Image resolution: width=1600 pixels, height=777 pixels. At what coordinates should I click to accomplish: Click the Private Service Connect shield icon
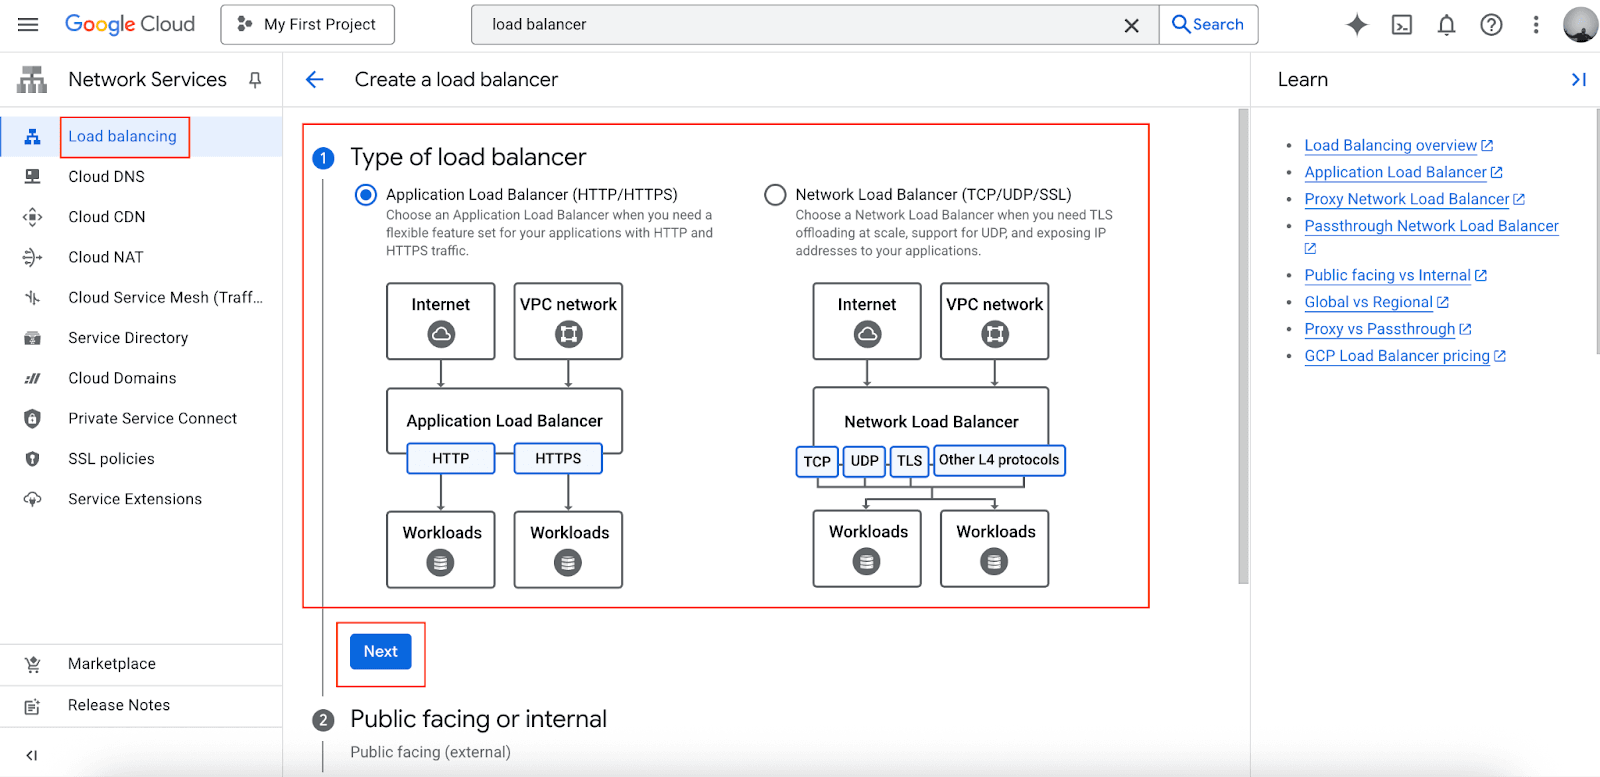(x=32, y=419)
